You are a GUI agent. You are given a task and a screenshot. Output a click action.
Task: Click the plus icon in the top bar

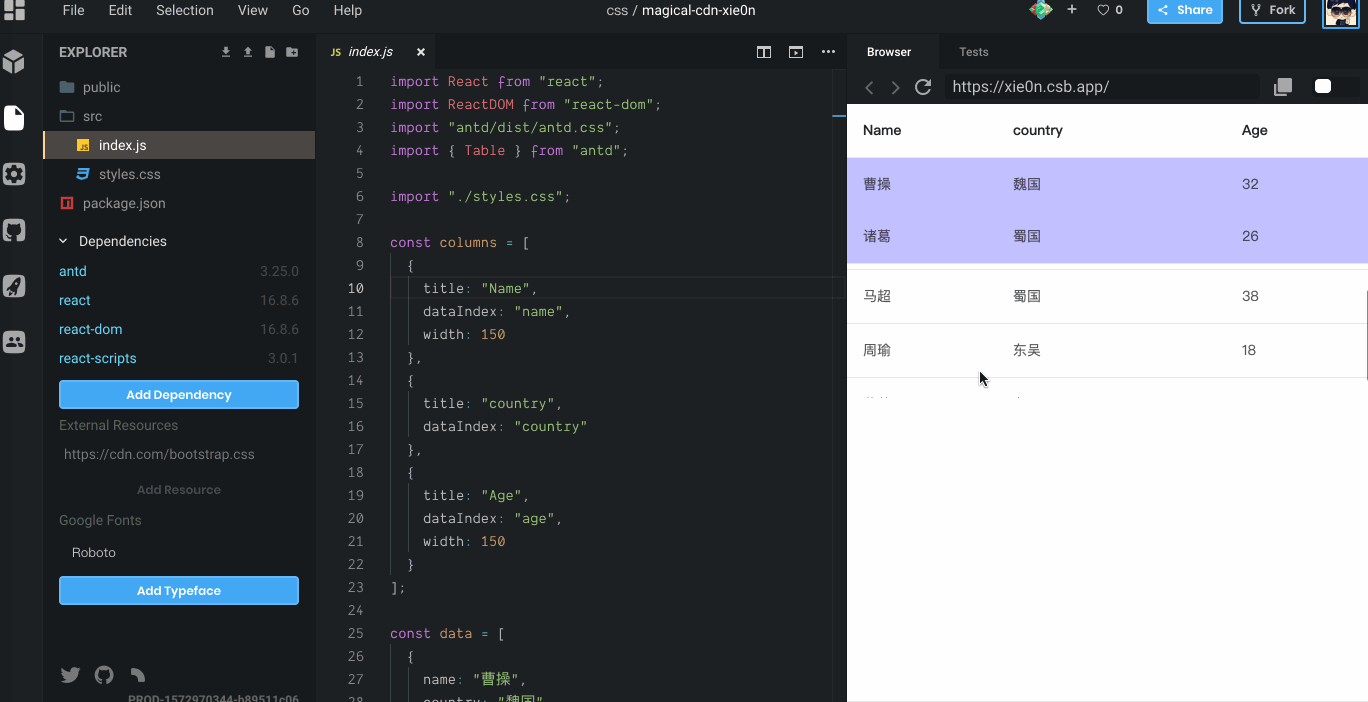[x=1072, y=9]
